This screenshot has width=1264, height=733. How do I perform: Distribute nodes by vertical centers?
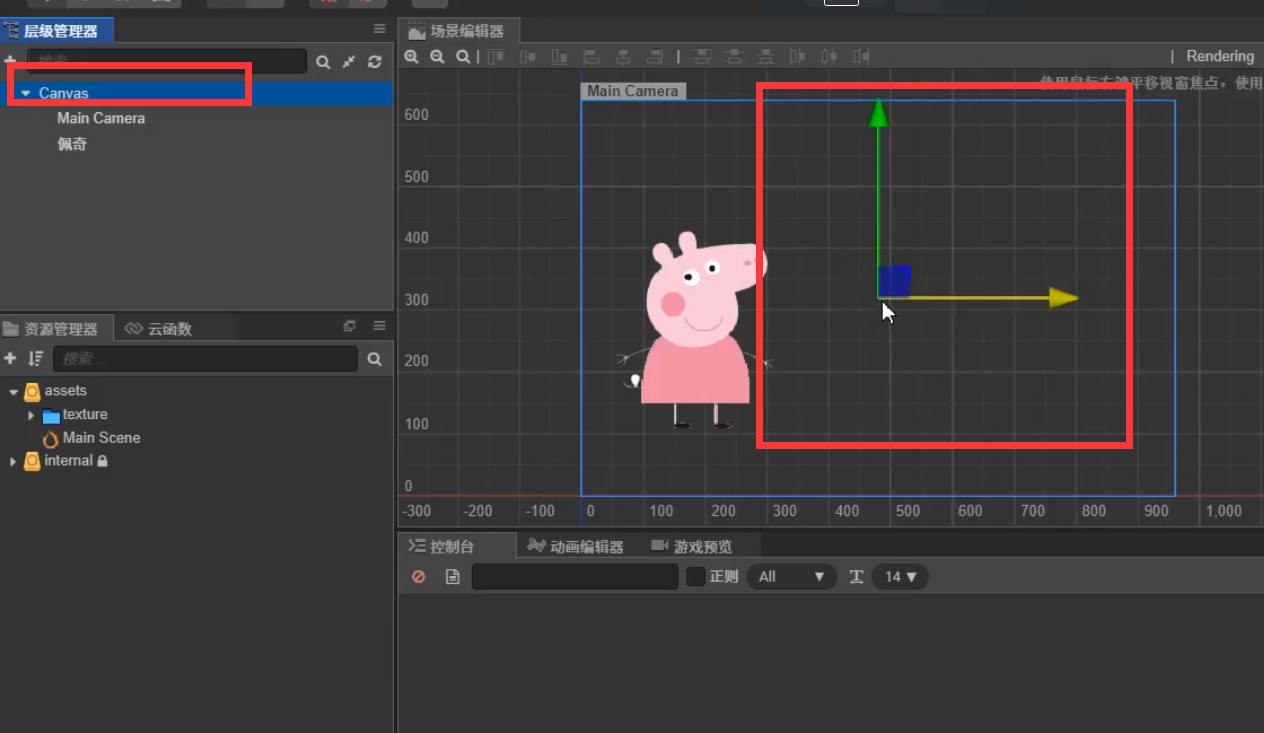click(734, 57)
